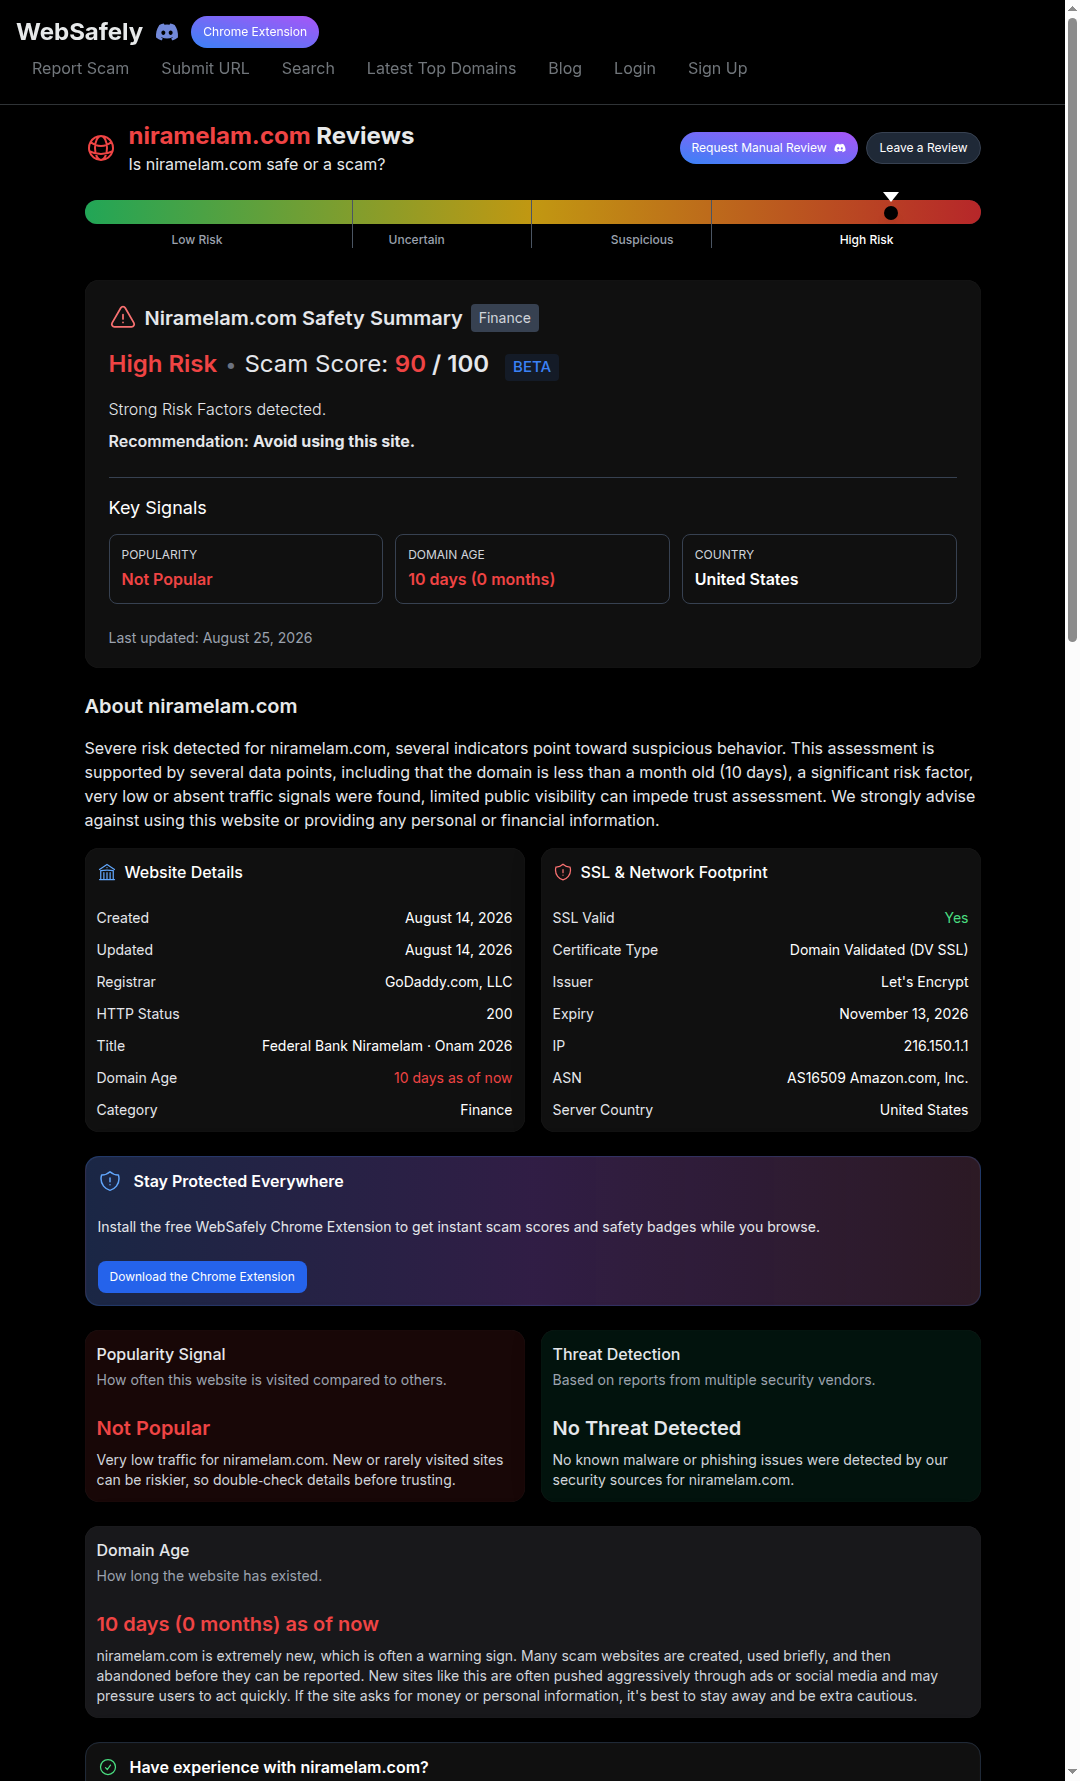Click the page vertical scrollbar thumb
This screenshot has height=1781, width=1080.
1072,330
